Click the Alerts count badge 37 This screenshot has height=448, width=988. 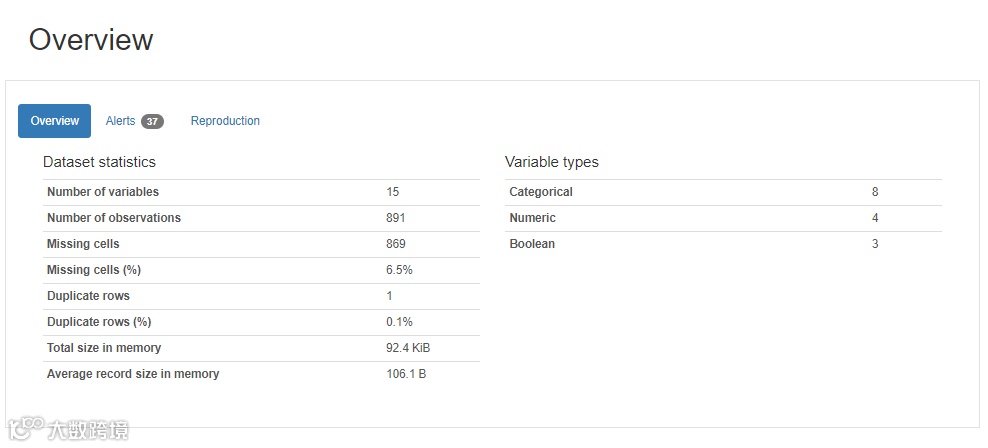[x=152, y=122]
